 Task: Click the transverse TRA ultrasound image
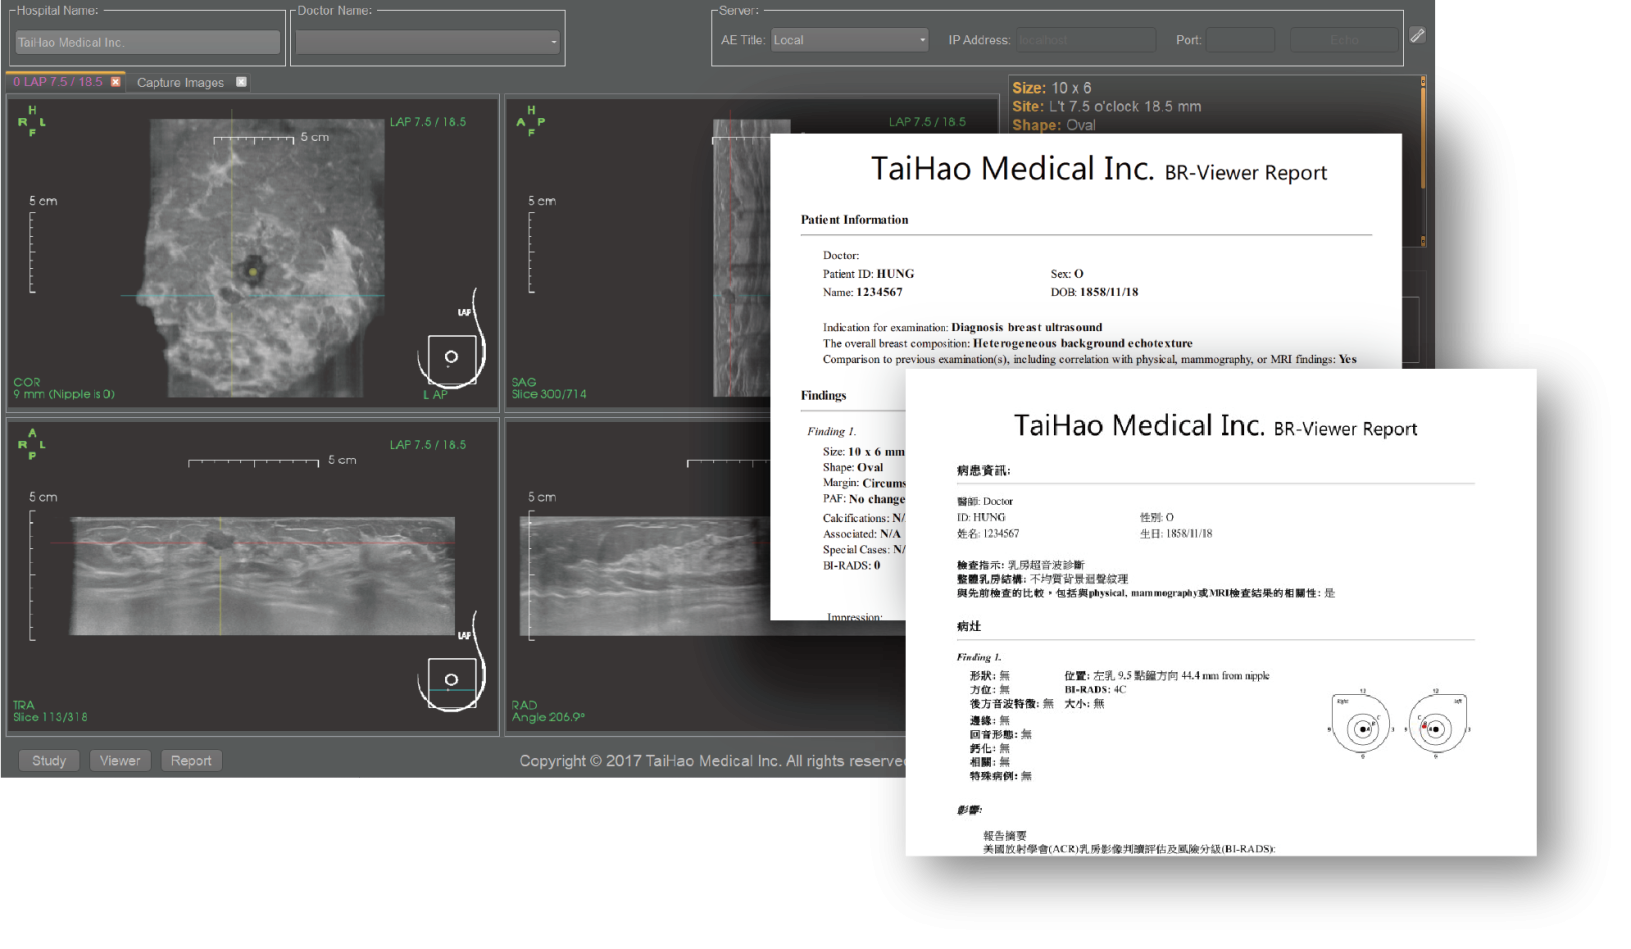263,576
